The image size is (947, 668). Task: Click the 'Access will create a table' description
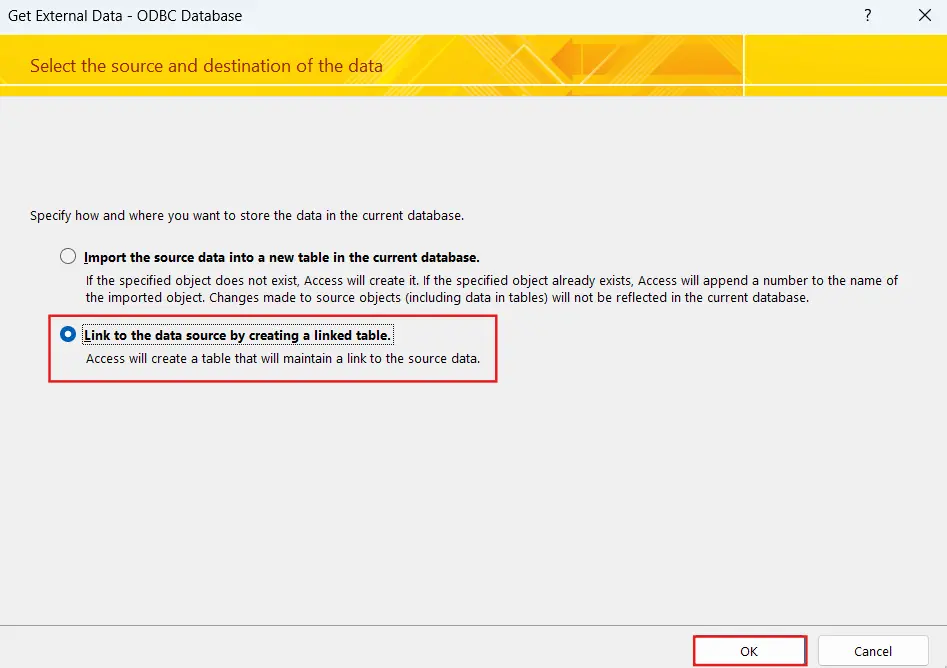282,358
